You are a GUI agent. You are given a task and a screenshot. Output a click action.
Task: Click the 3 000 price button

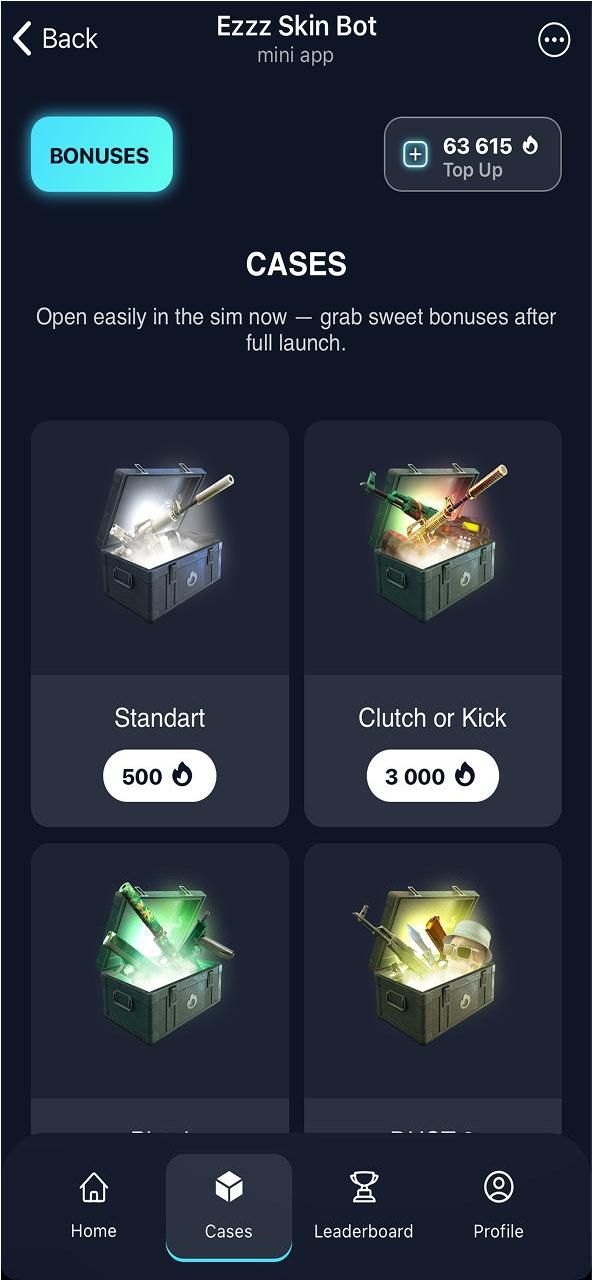[432, 776]
